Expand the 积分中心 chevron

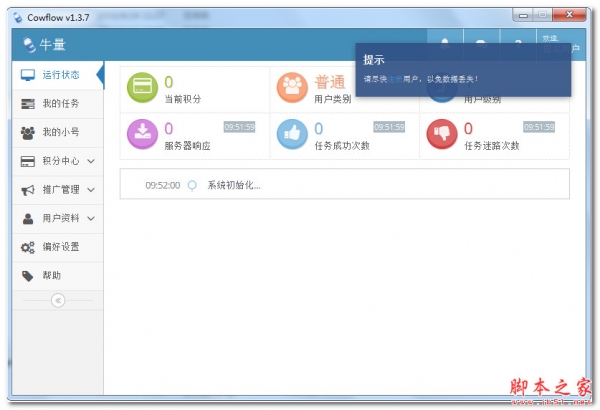click(x=91, y=161)
